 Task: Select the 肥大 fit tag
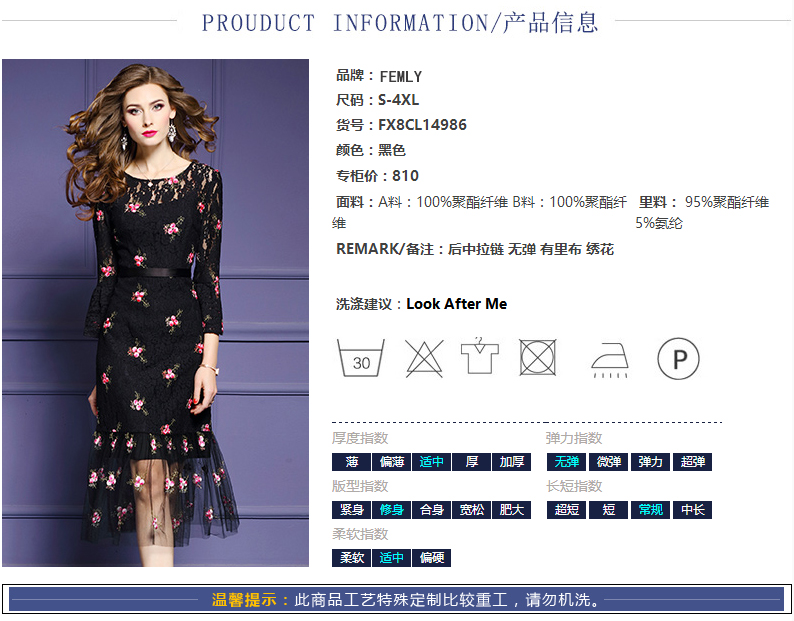click(x=511, y=510)
